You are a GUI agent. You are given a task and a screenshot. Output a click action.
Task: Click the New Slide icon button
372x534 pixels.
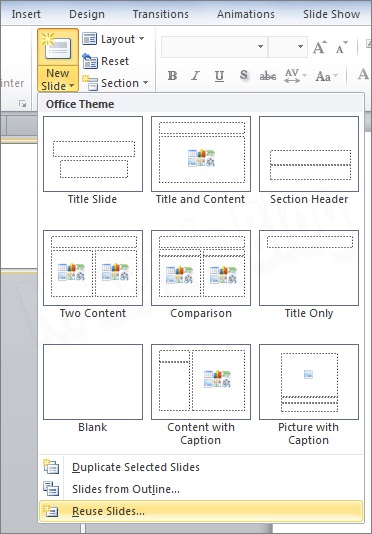point(58,47)
